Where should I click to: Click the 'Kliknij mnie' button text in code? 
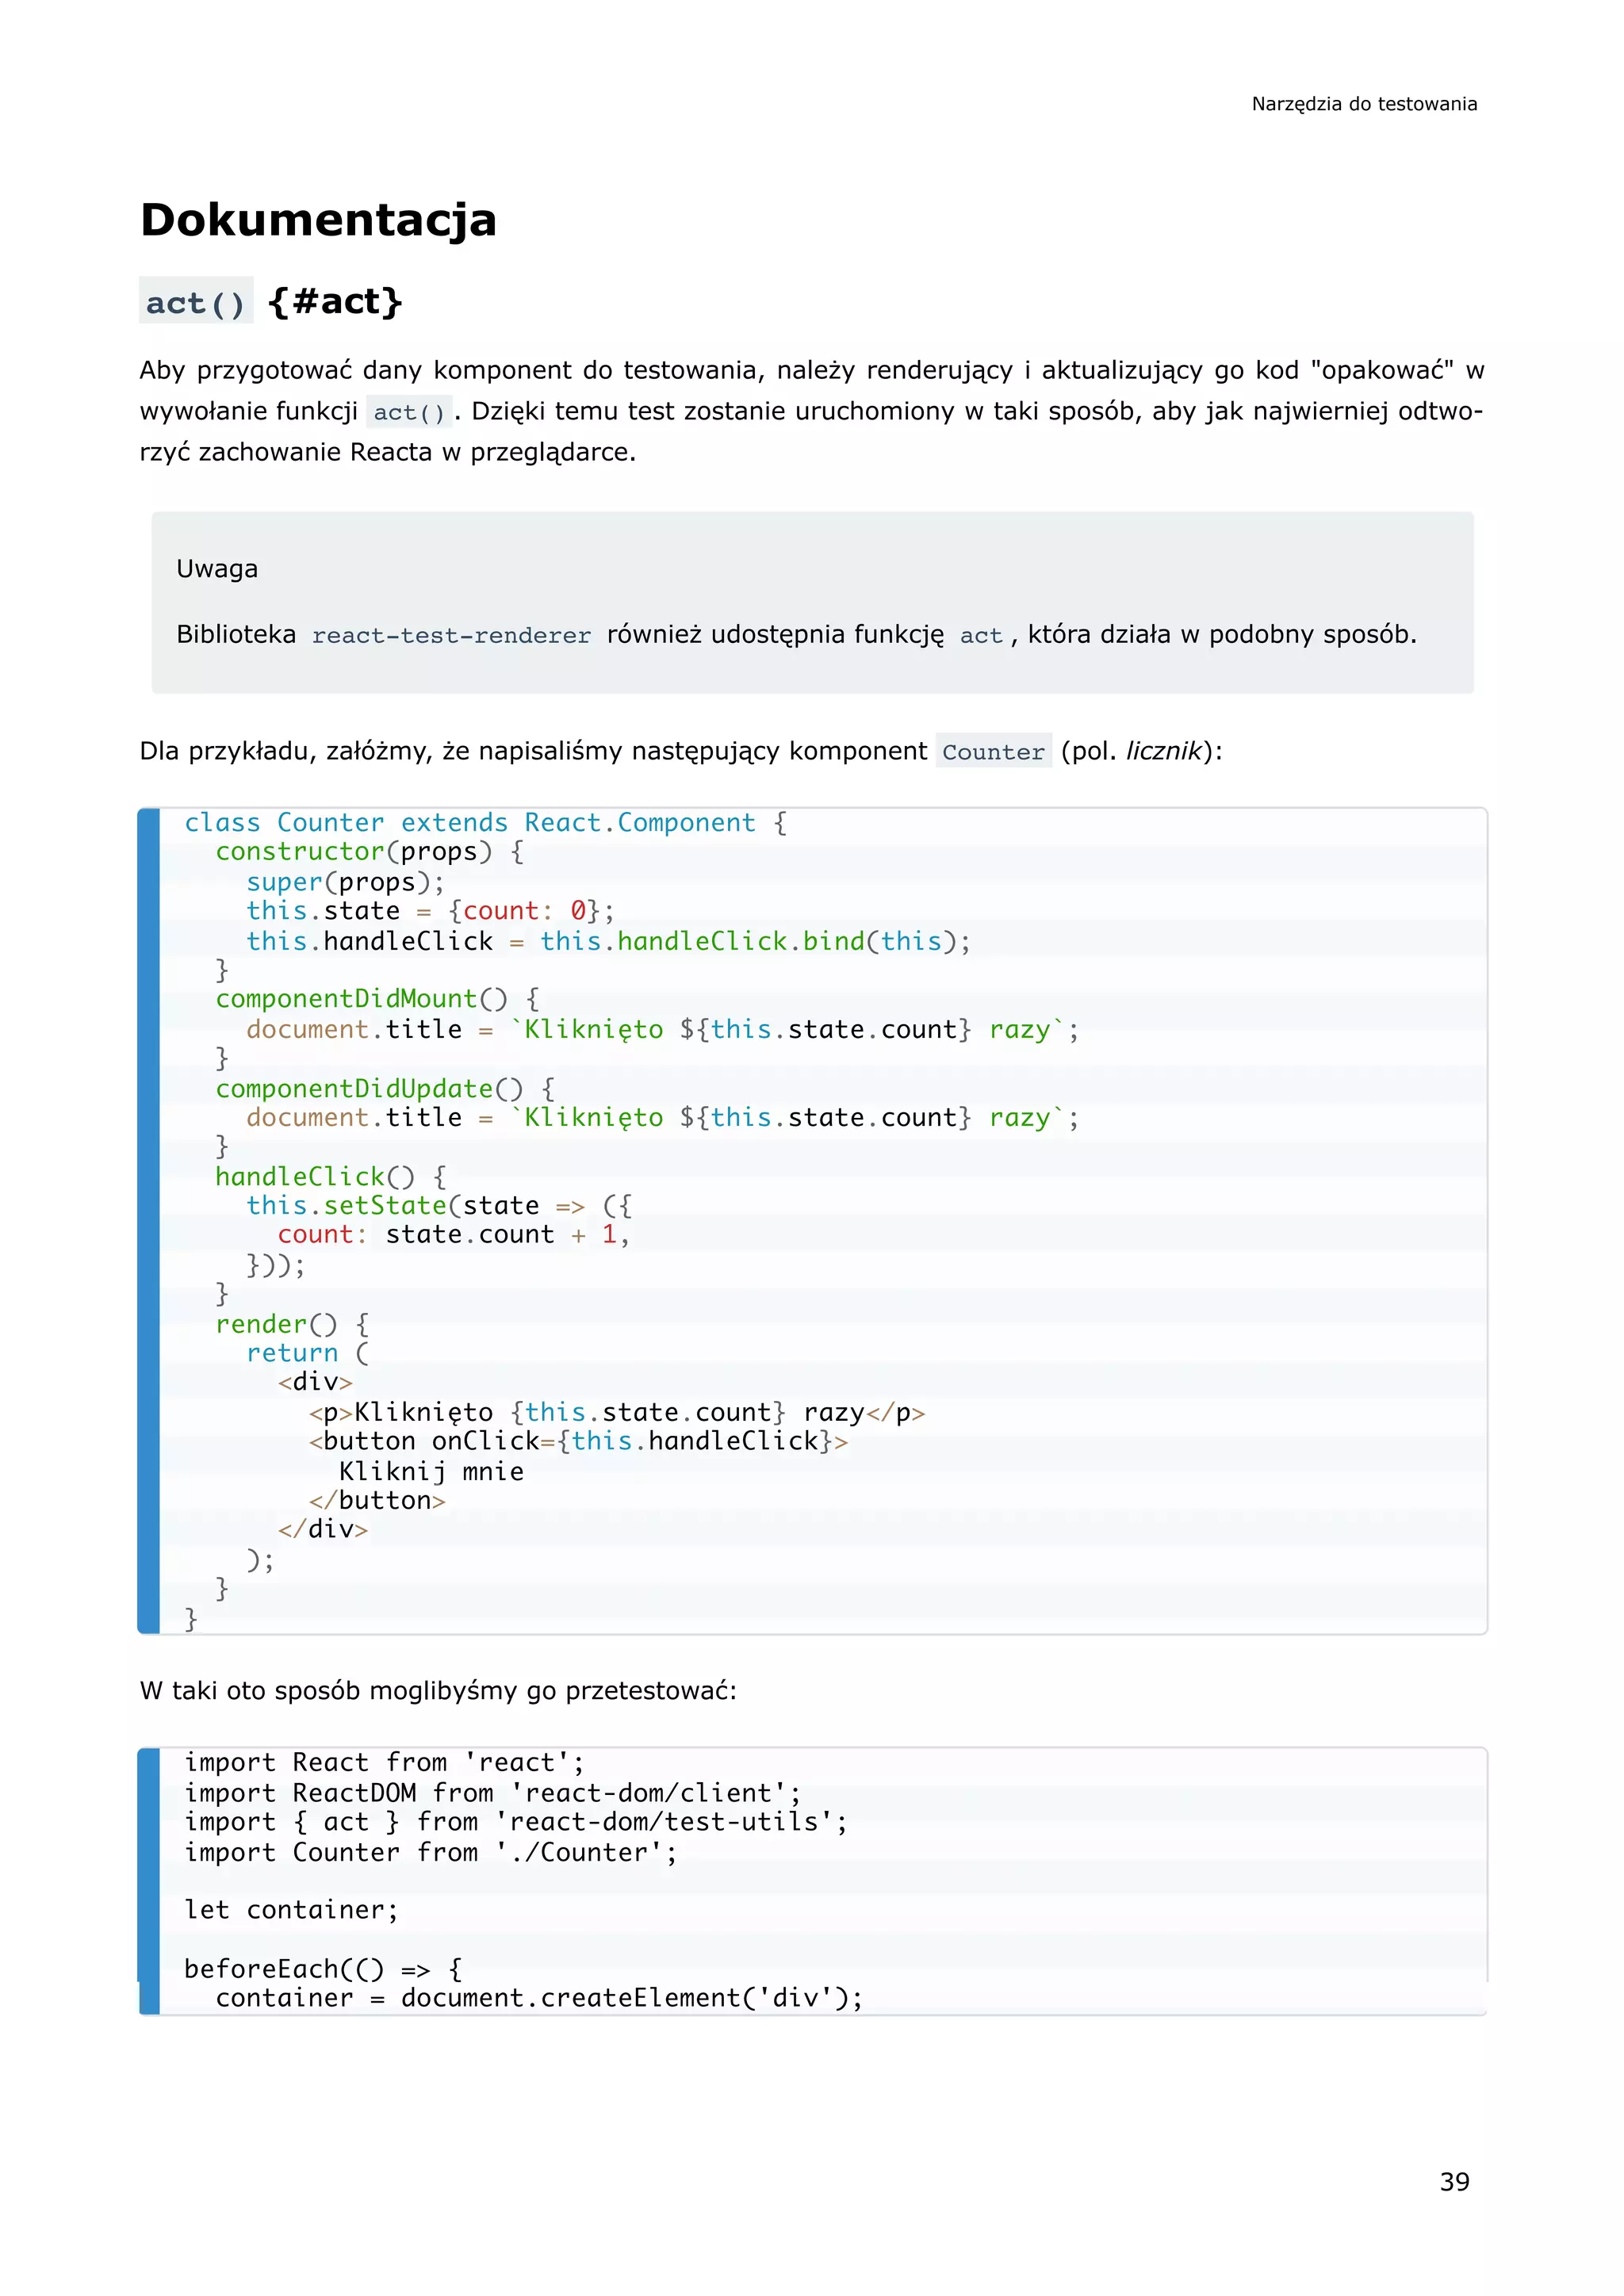tap(431, 1471)
